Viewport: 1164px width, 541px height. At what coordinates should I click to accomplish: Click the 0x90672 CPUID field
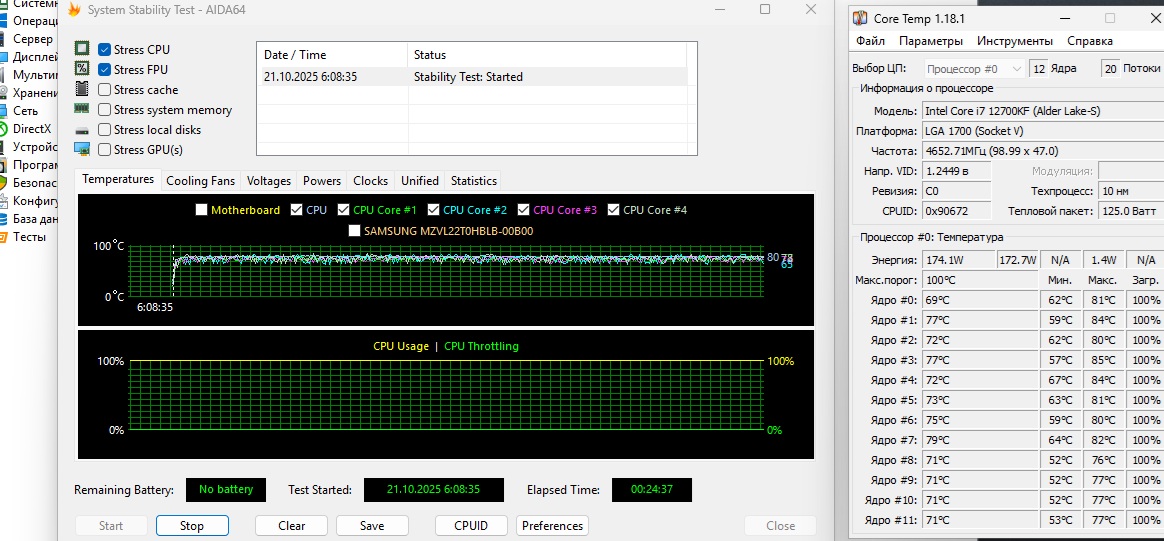click(956, 212)
